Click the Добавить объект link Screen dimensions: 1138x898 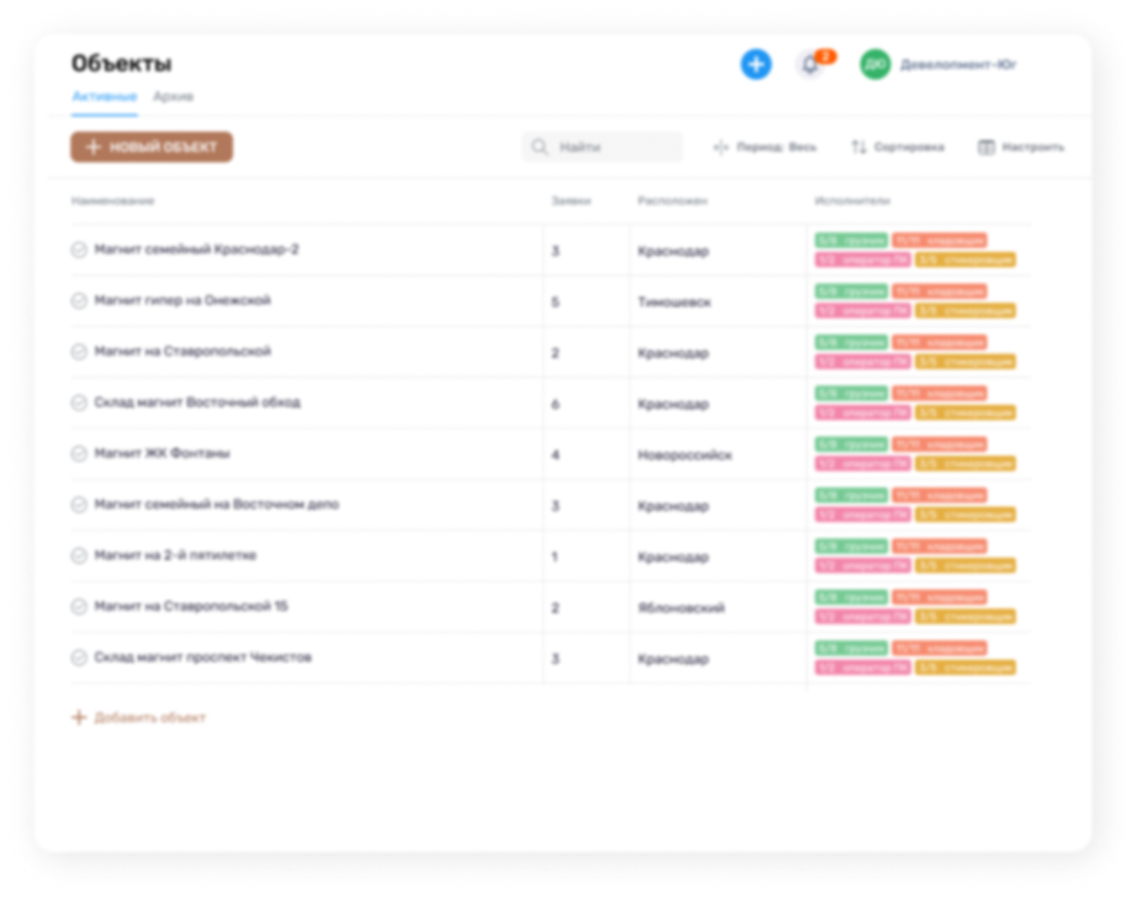(150, 717)
